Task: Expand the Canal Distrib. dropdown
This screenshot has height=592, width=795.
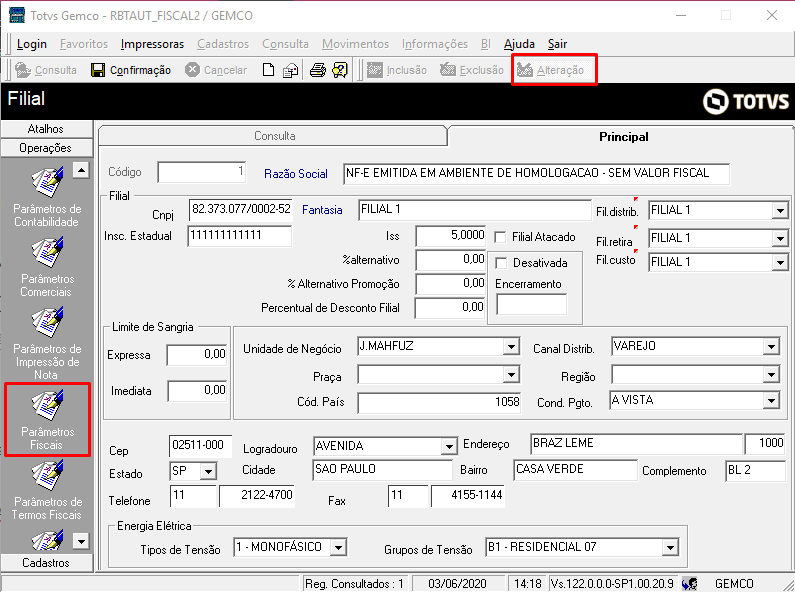Action: point(771,347)
